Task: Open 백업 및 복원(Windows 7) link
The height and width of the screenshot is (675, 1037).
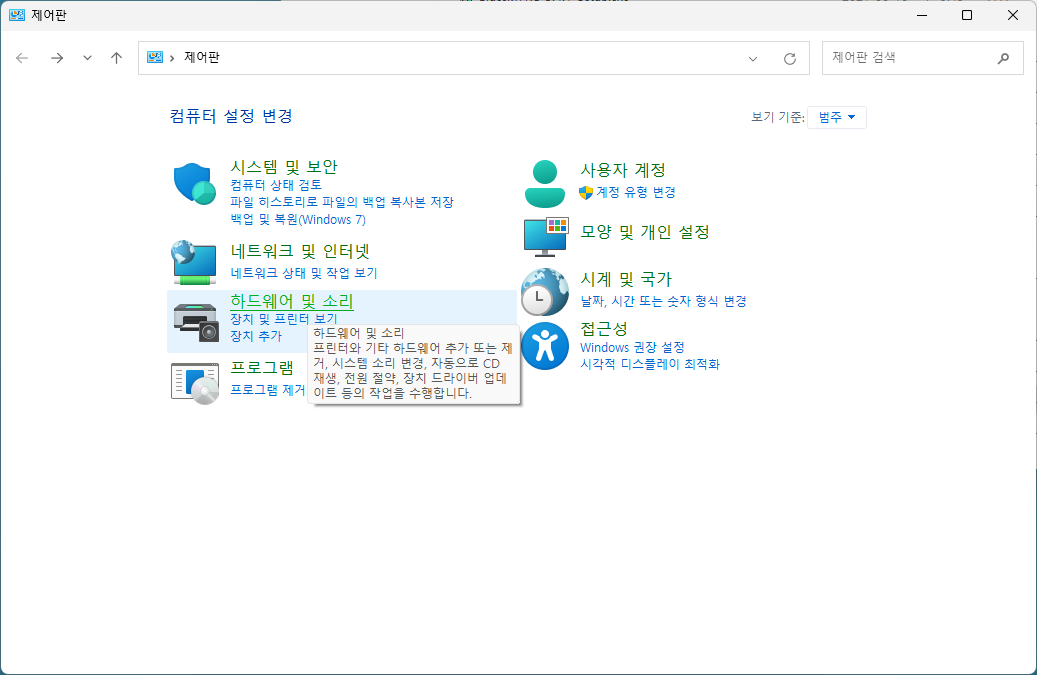Action: tap(298, 219)
